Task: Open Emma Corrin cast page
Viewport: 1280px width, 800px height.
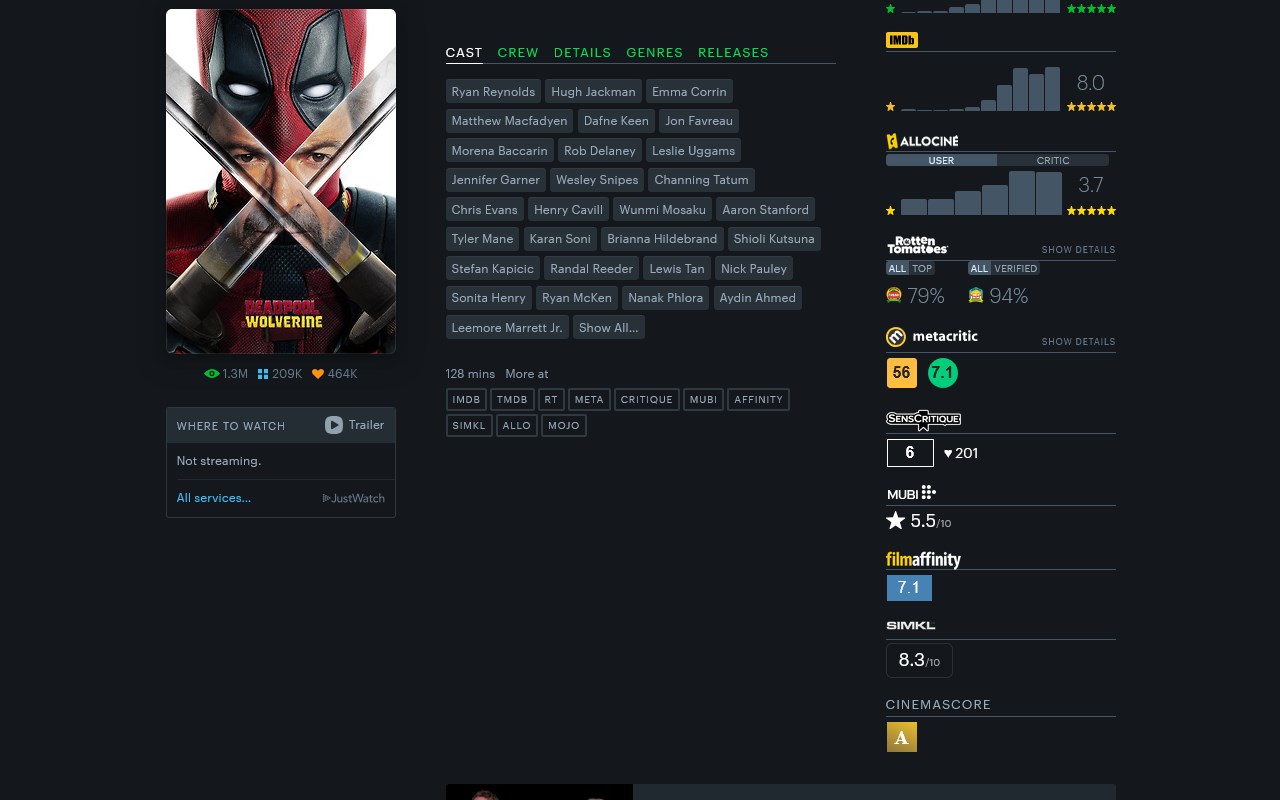Action: [x=689, y=91]
